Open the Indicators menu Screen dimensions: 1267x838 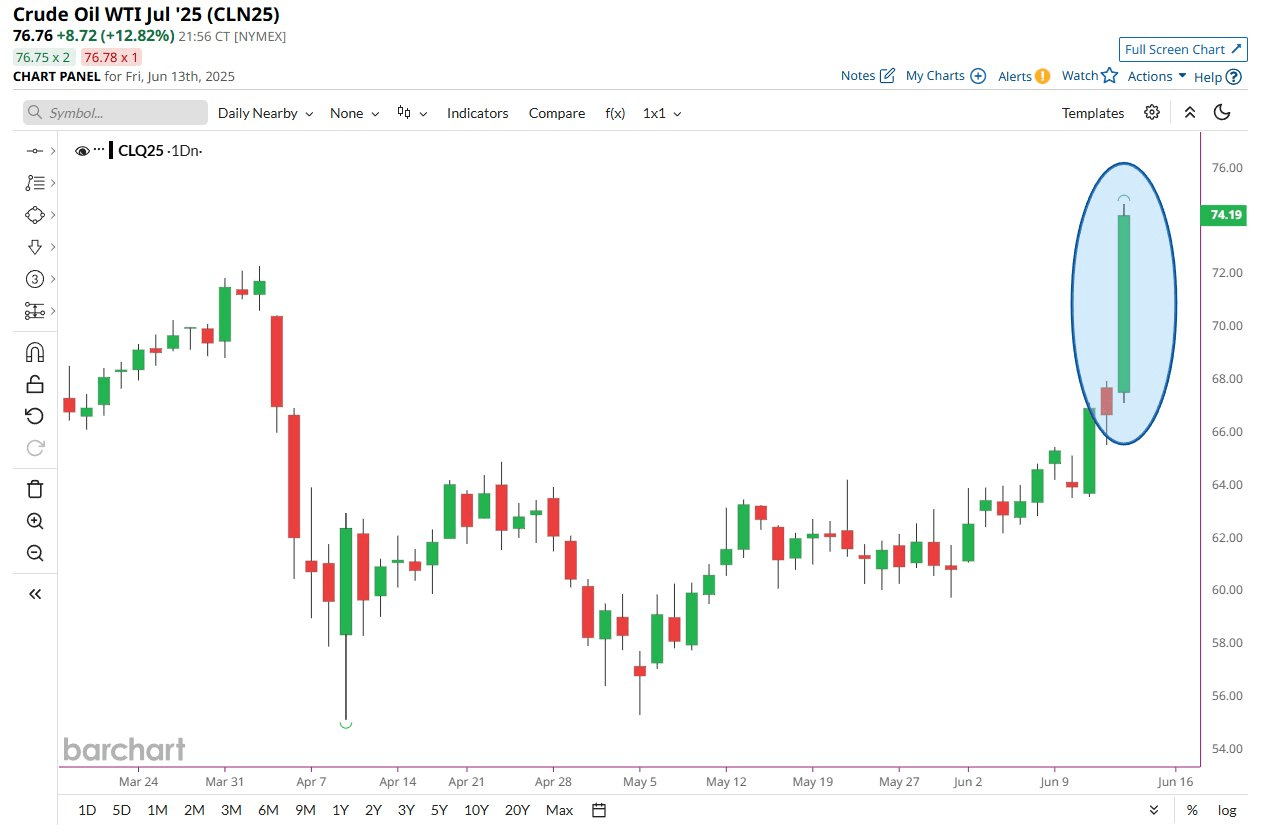pyautogui.click(x=477, y=113)
